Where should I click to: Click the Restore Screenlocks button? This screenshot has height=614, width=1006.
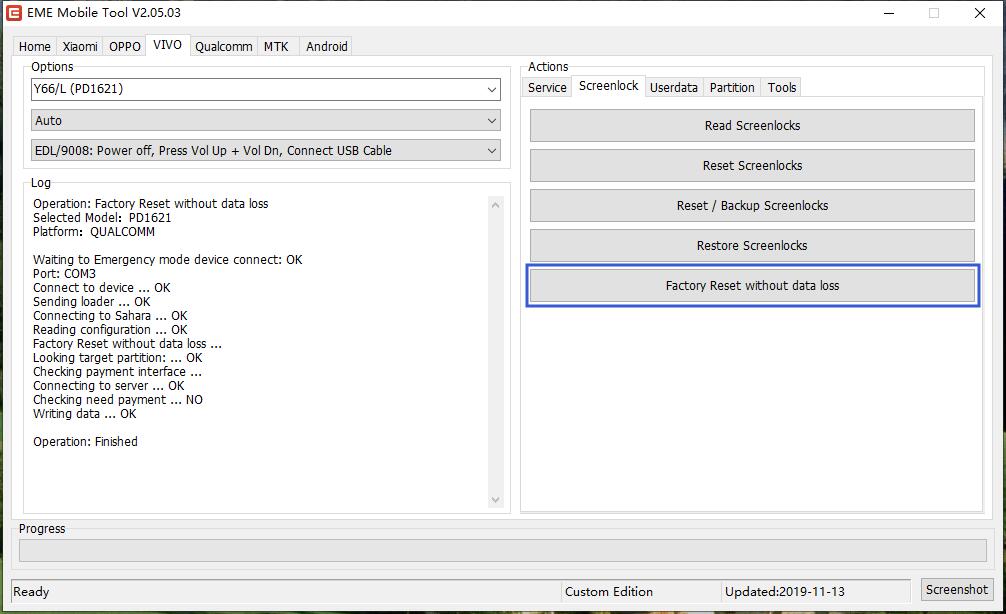tap(752, 246)
